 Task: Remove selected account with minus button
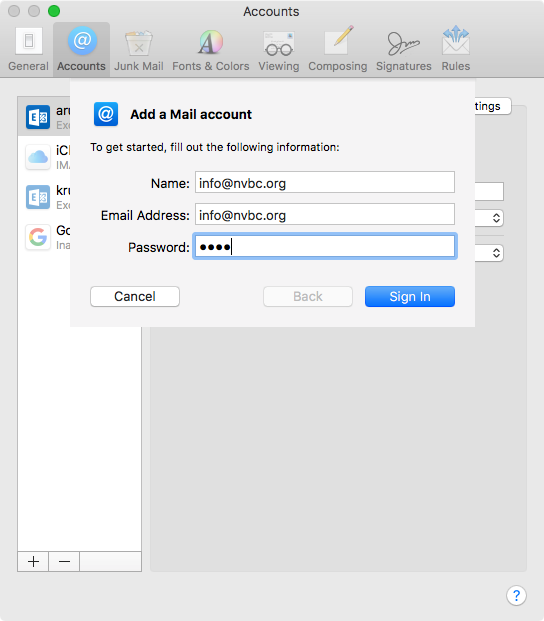64,562
